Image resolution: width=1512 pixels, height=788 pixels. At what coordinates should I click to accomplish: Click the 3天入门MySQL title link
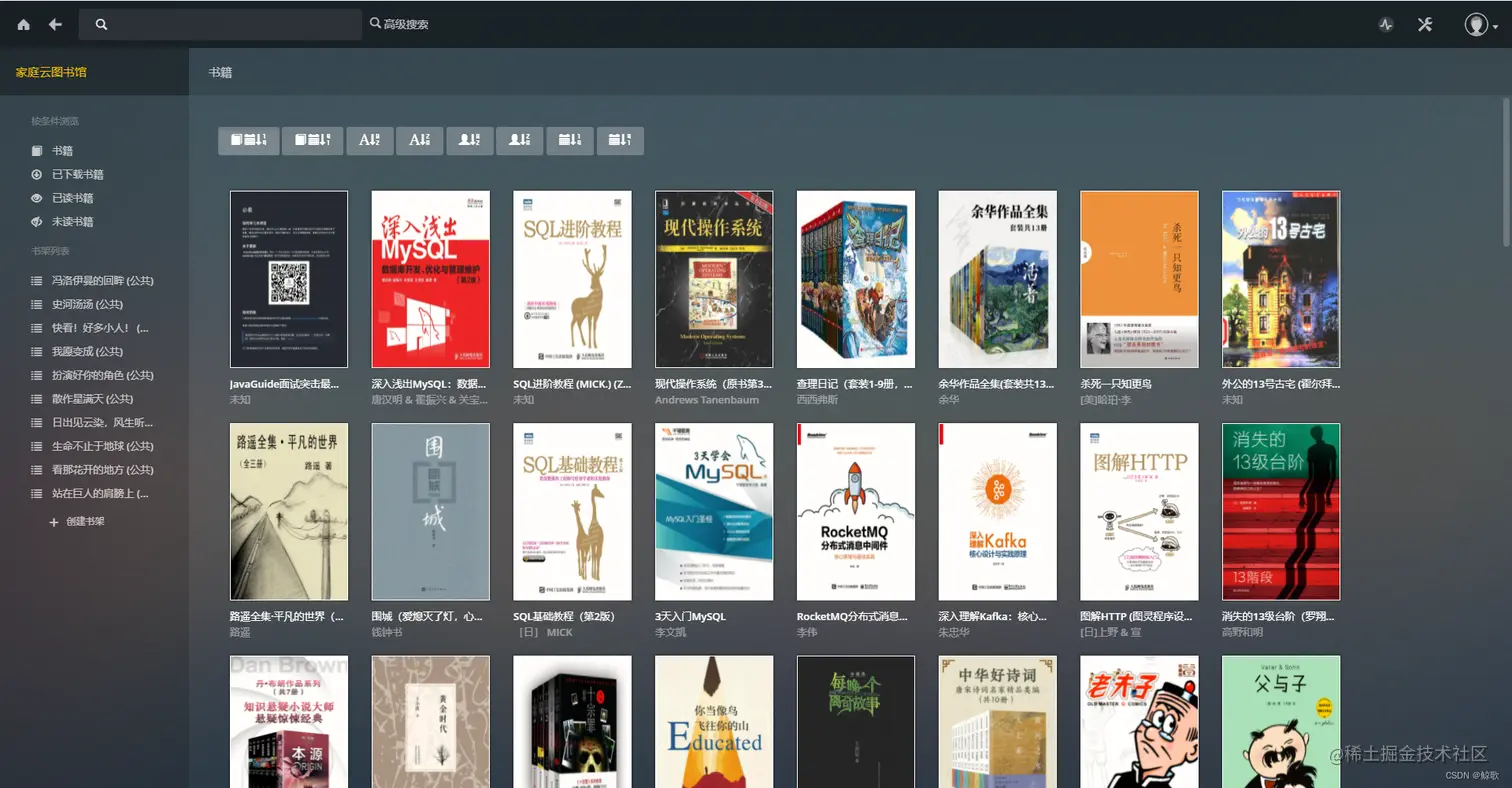point(690,617)
